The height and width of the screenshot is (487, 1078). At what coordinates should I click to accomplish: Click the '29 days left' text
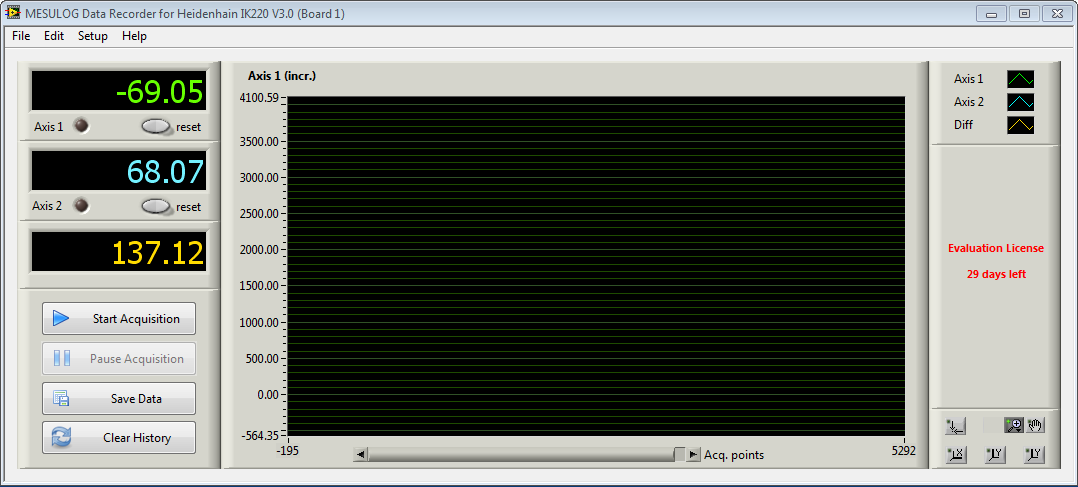point(996,274)
